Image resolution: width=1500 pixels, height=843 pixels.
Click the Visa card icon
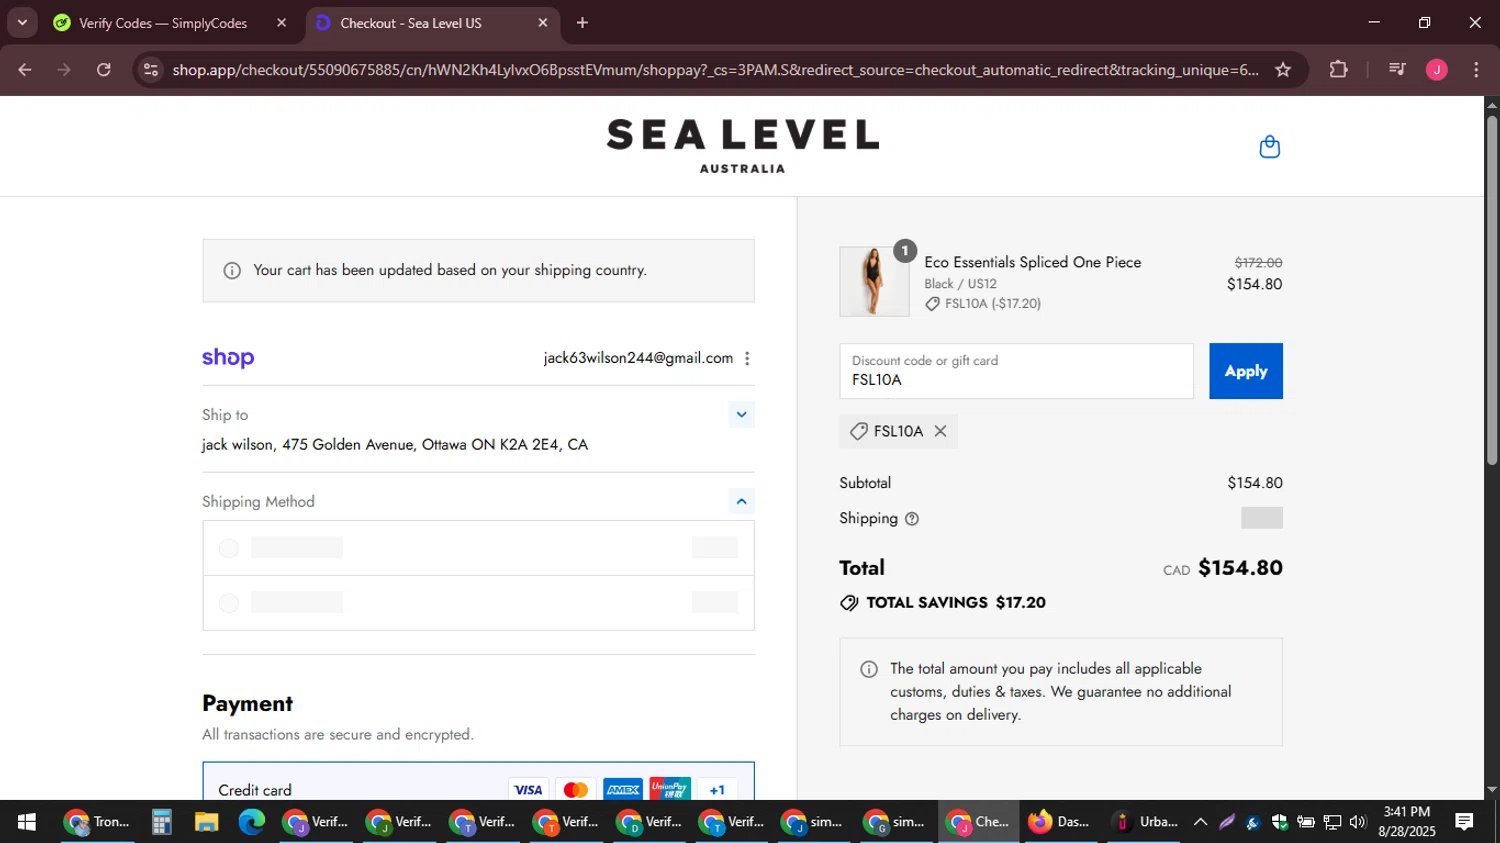pyautogui.click(x=528, y=790)
